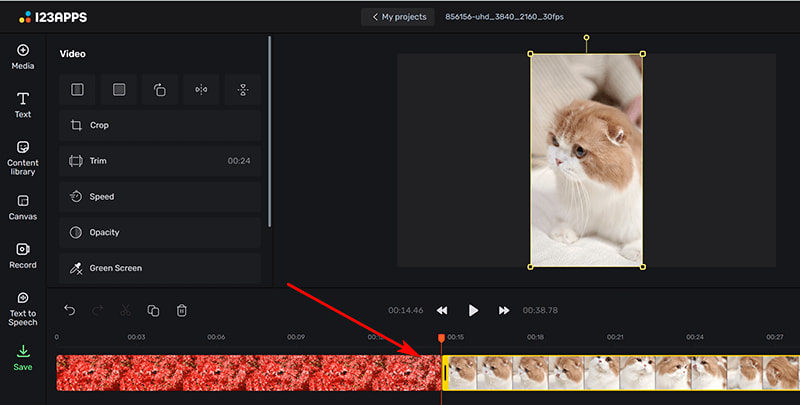
Task: Delete the selected clip
Action: click(182, 310)
